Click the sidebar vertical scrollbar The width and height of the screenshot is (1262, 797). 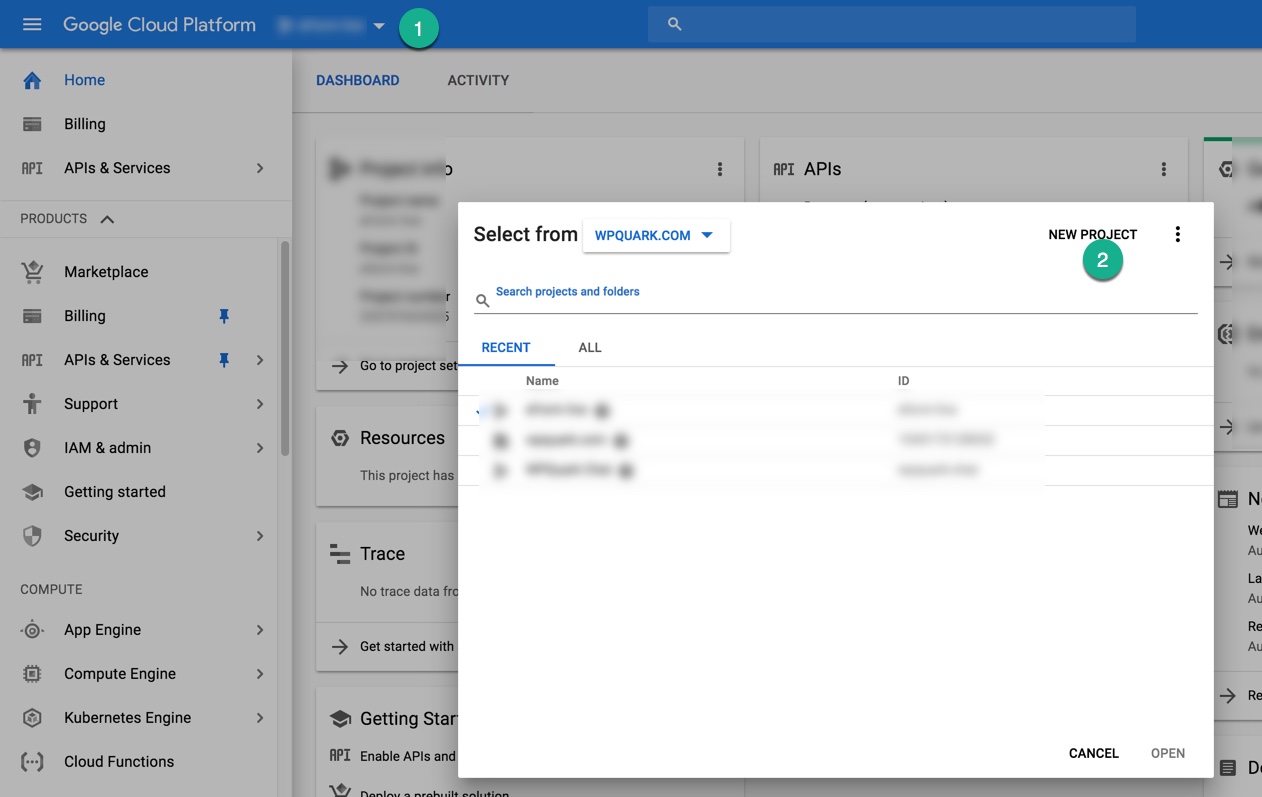285,350
